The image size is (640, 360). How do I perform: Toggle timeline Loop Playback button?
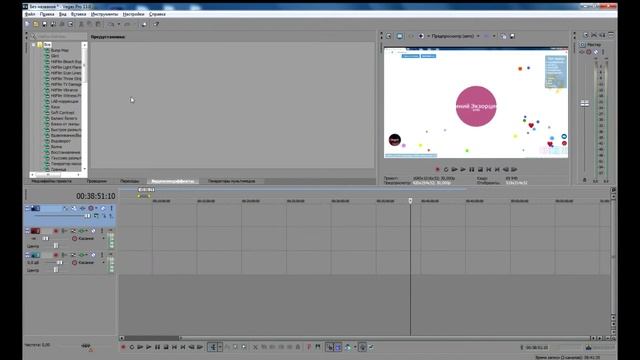[x=132, y=347]
